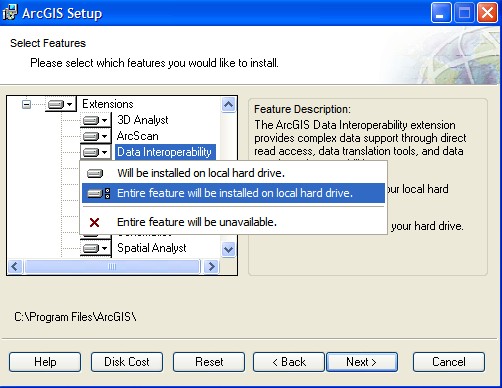Viewport: 502px width, 388px height.
Task: Open the Spatial Analyst install-state dropdown
Action: pyautogui.click(x=95, y=248)
